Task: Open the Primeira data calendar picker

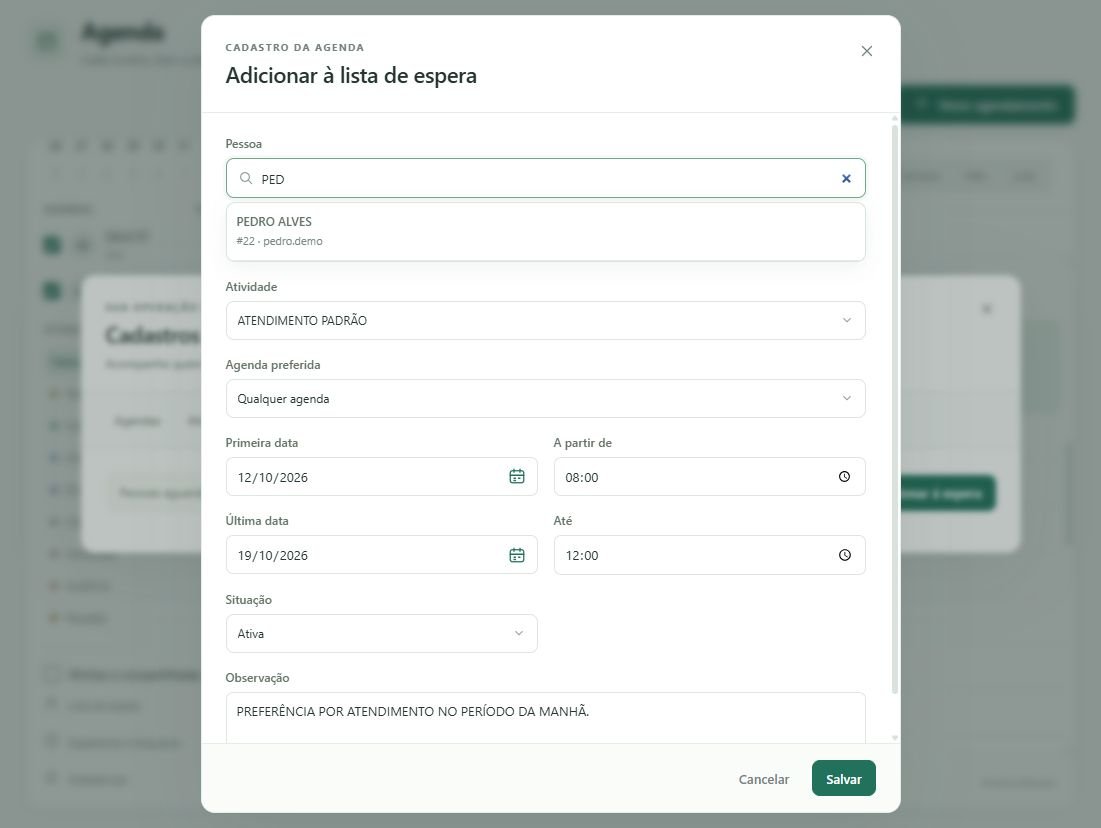Action: [x=517, y=477]
